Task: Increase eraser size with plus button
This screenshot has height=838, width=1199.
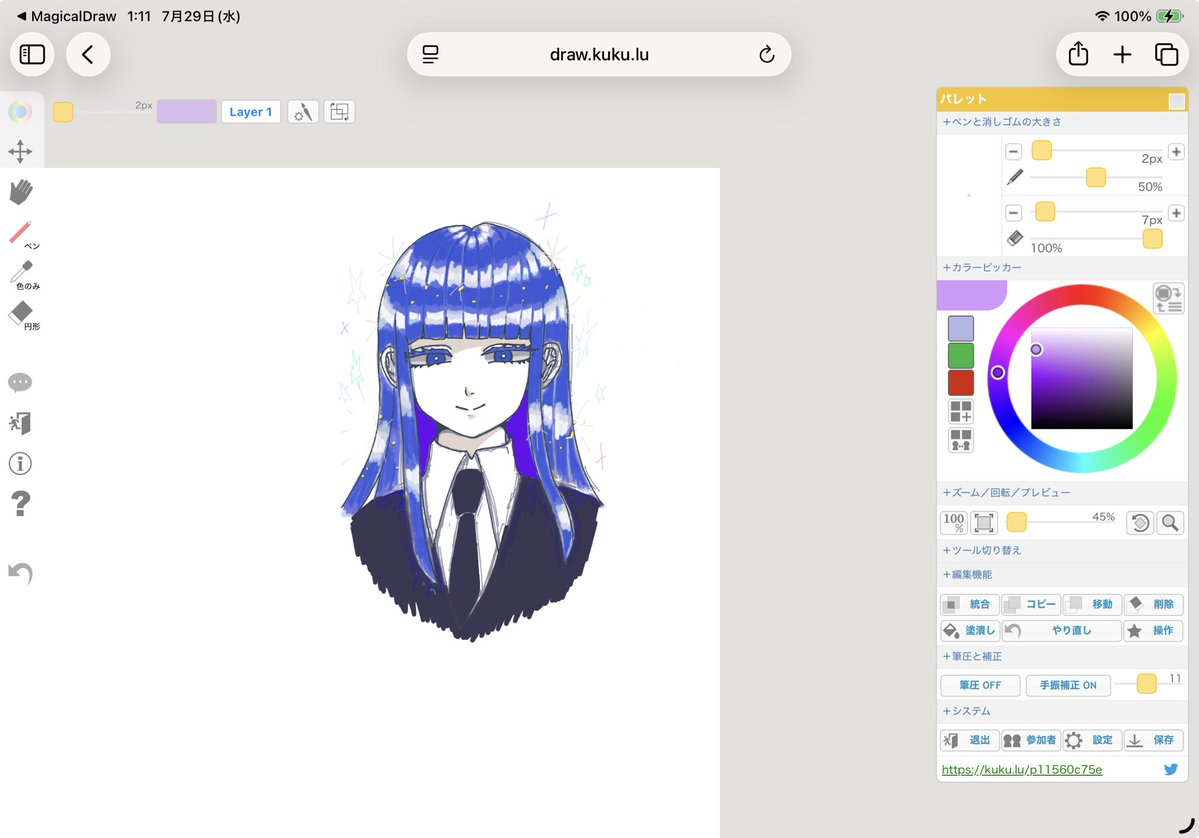Action: click(x=1176, y=213)
